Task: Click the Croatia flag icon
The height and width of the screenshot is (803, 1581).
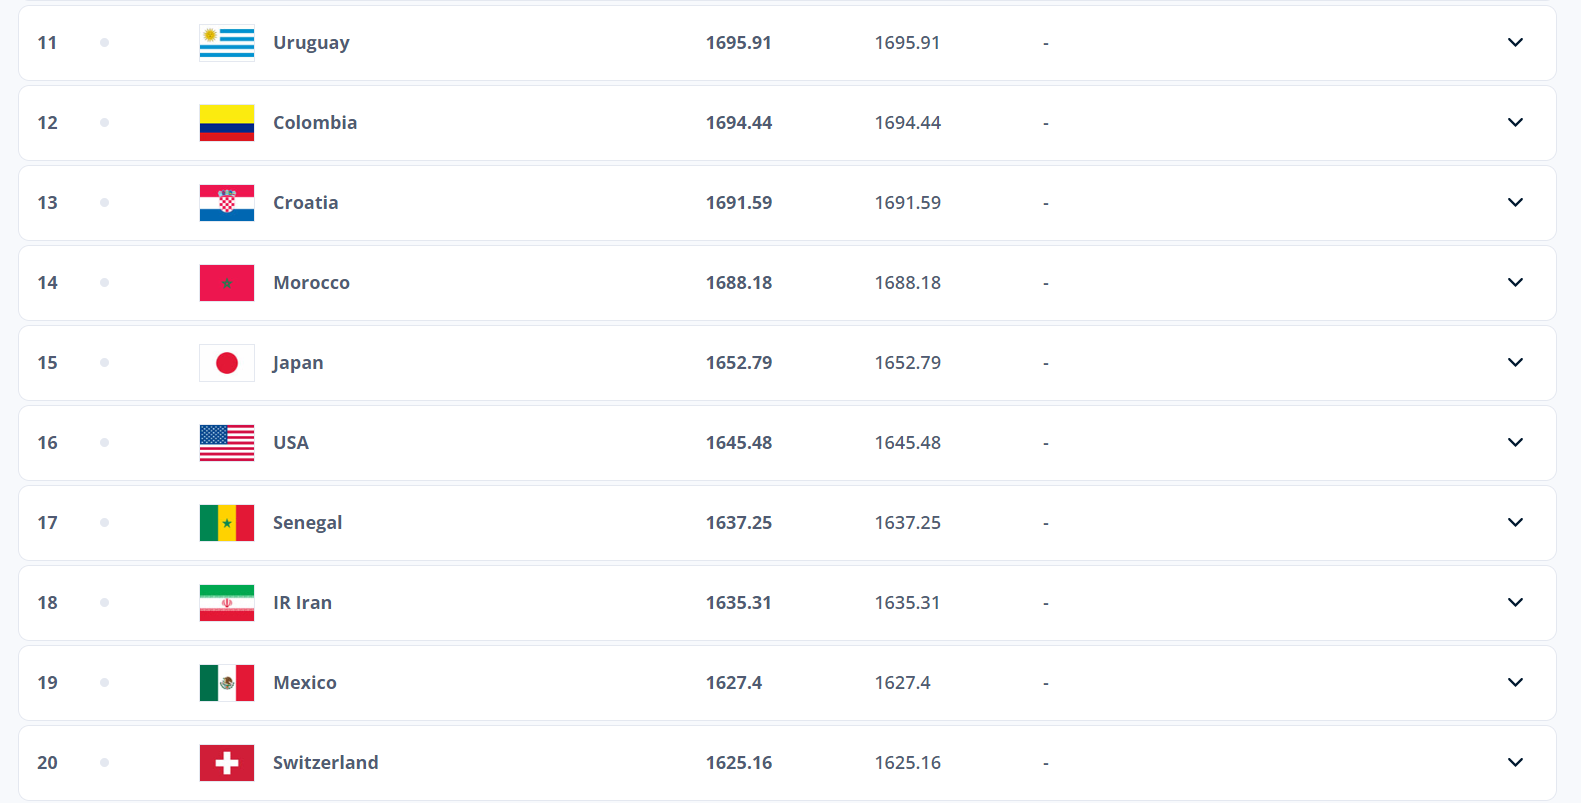Action: click(x=227, y=203)
